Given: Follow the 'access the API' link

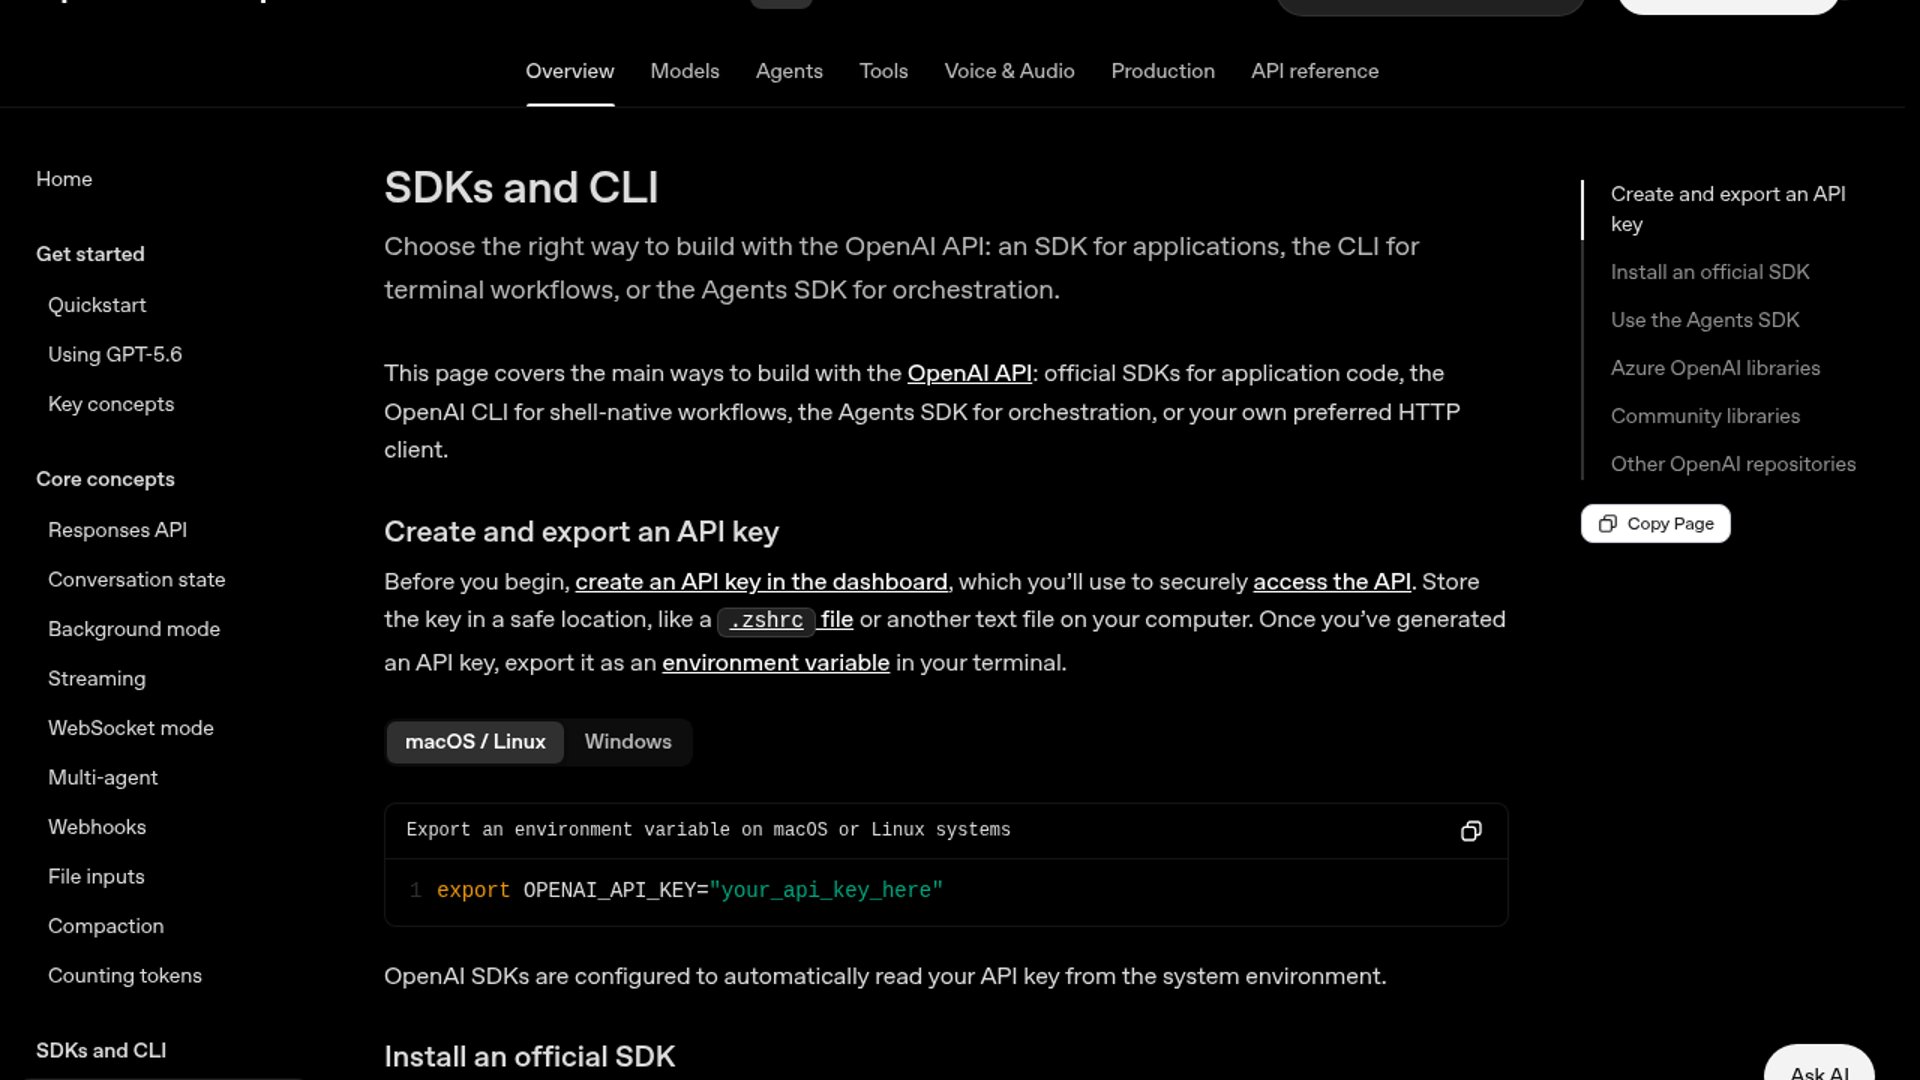Looking at the screenshot, I should [1332, 582].
